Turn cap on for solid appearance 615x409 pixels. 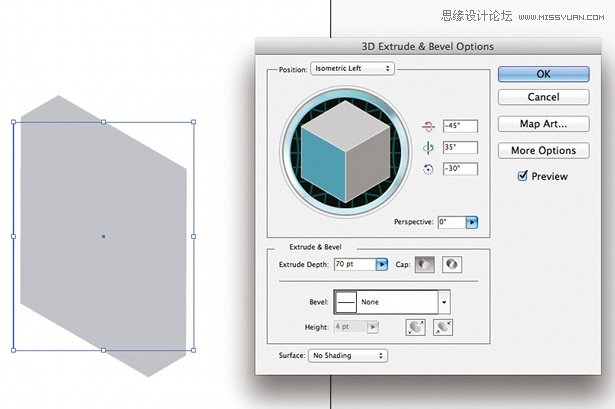pyautogui.click(x=425, y=264)
